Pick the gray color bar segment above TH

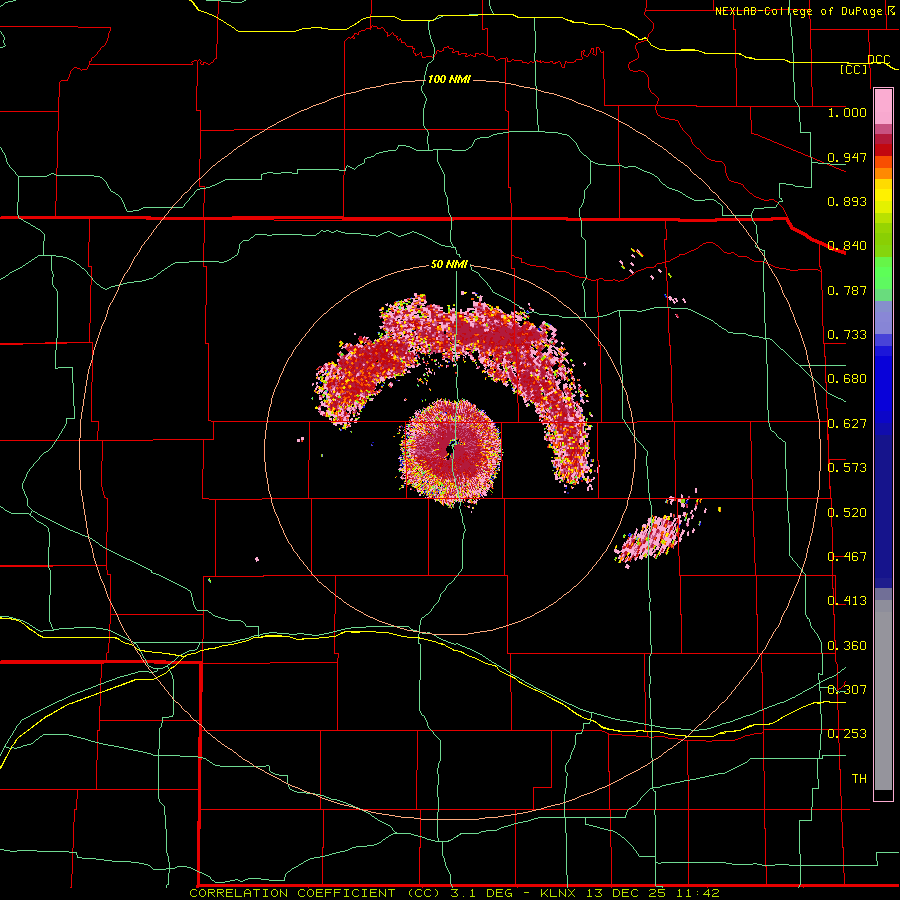click(883, 695)
